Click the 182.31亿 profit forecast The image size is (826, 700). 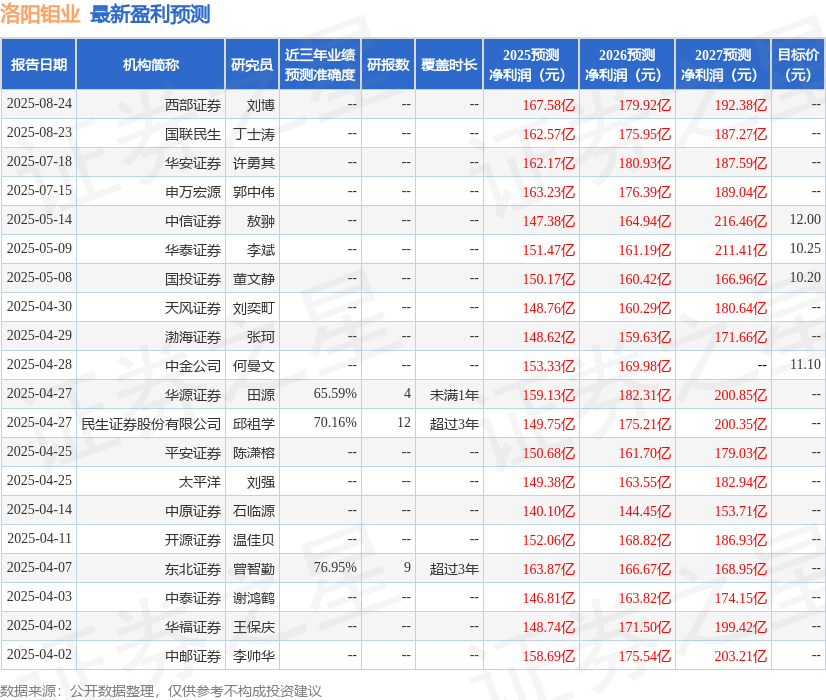pyautogui.click(x=645, y=395)
